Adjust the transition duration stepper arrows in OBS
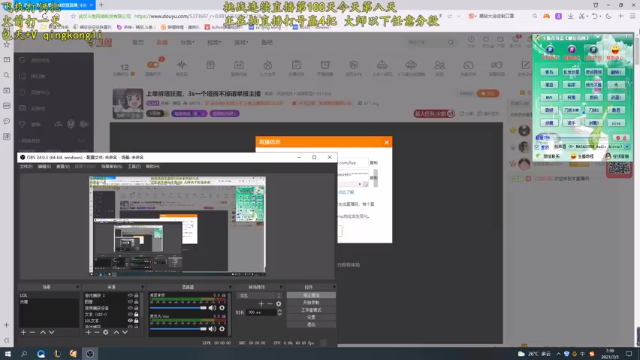 280,312
